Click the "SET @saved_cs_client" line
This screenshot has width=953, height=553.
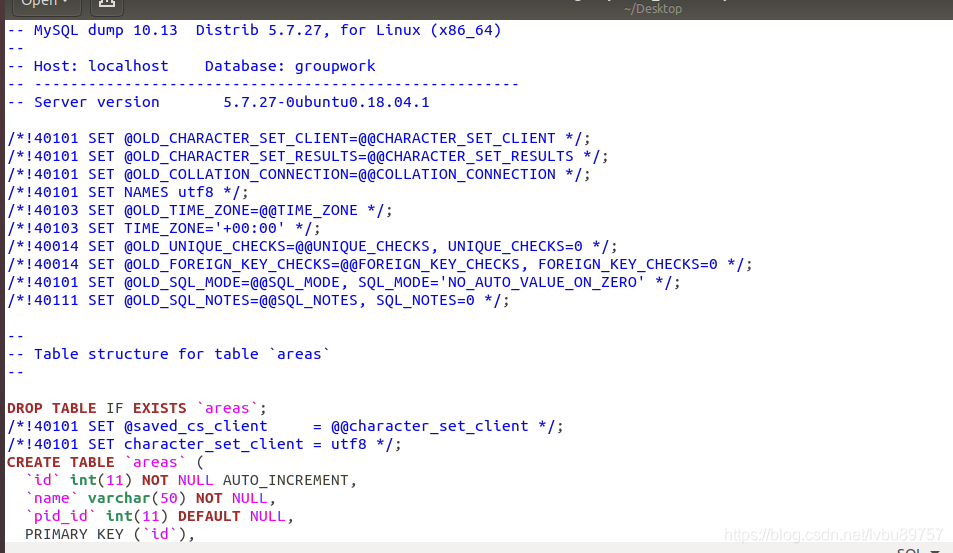click(285, 427)
